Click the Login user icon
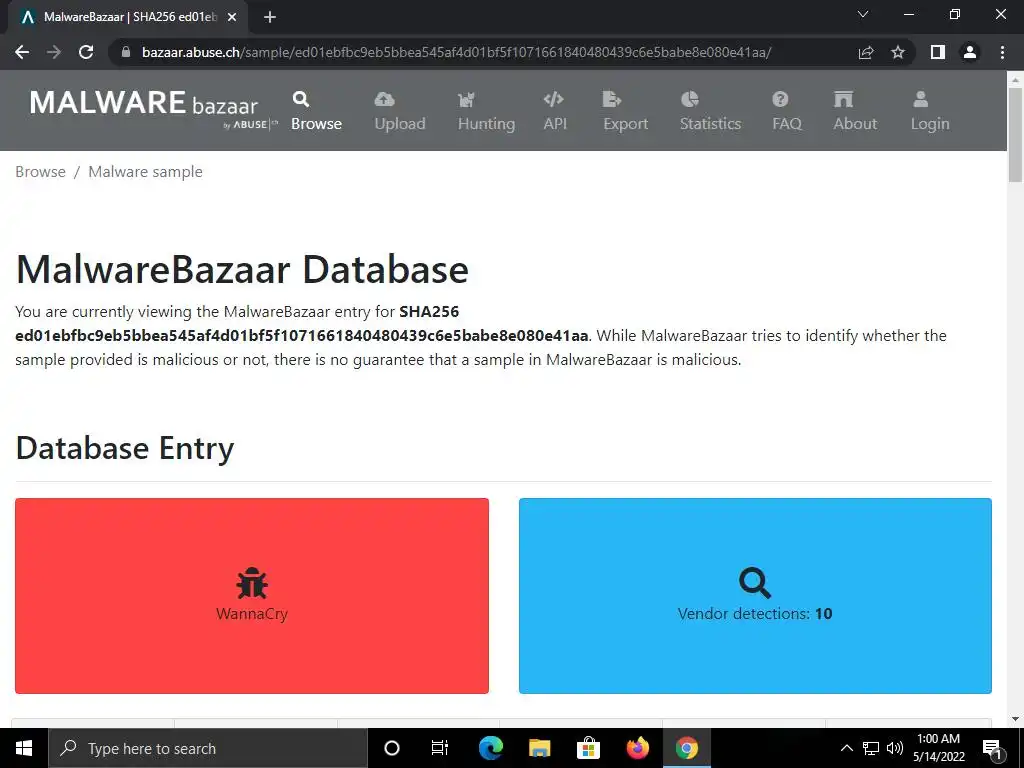This screenshot has width=1024, height=768. click(x=920, y=99)
